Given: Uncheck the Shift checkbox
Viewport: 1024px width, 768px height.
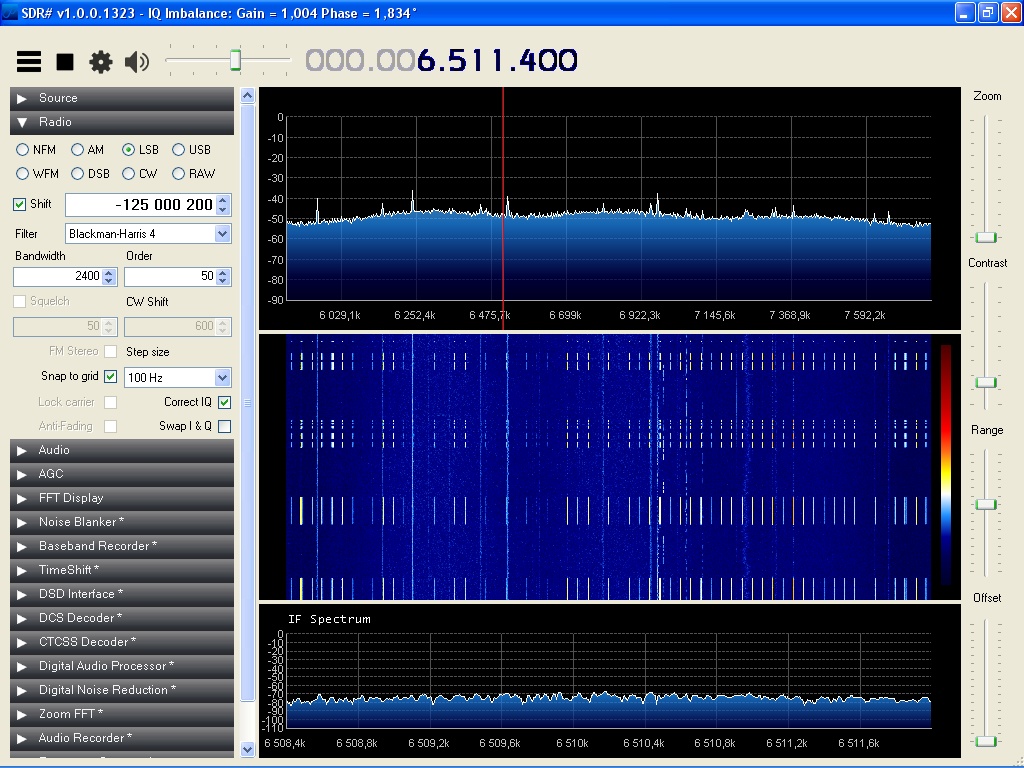Looking at the screenshot, I should click(20, 204).
